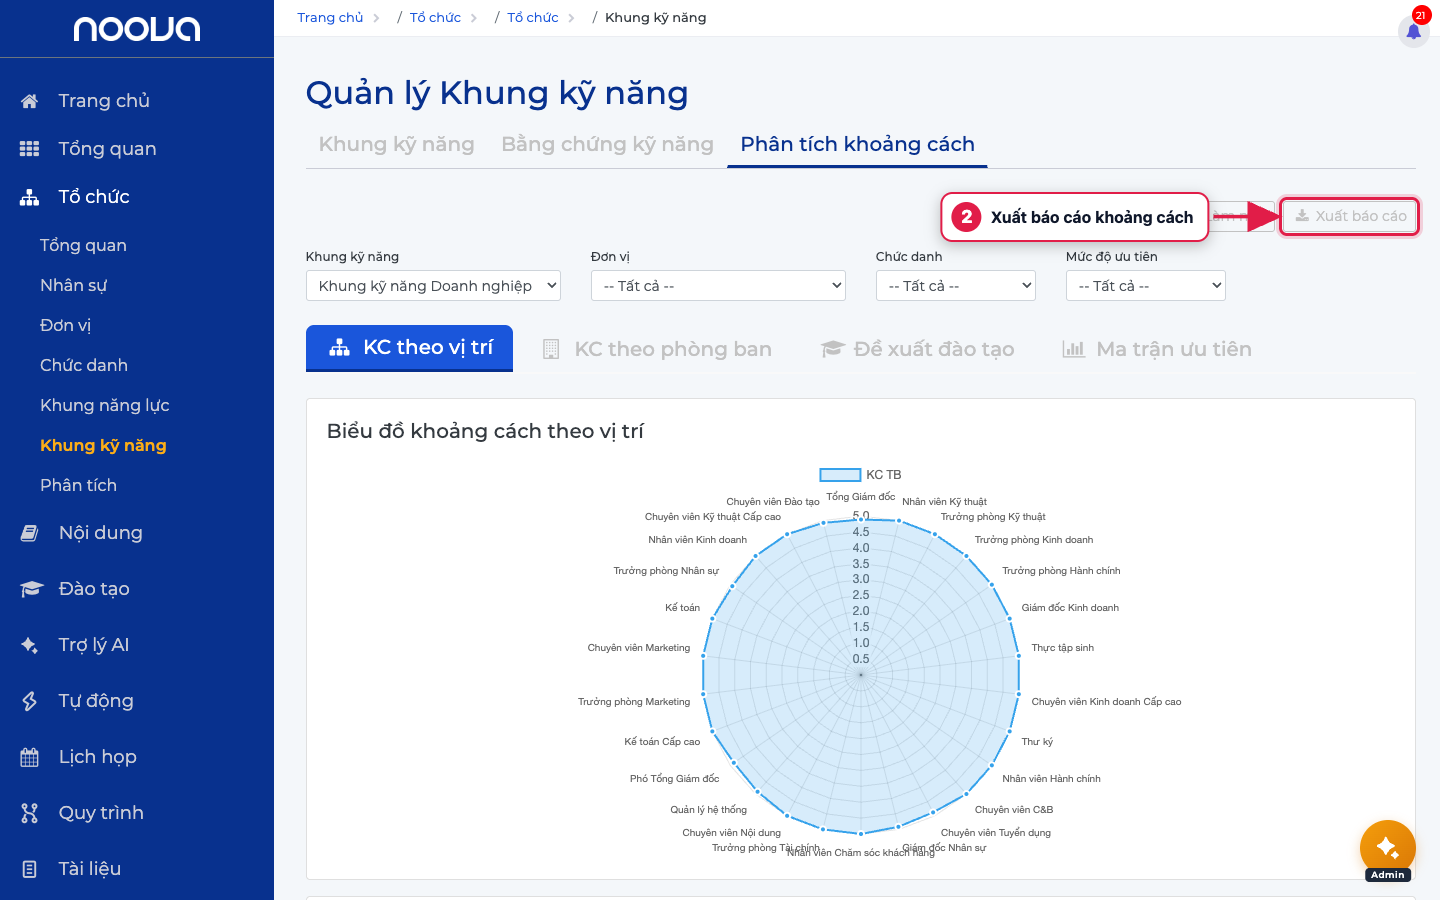The height and width of the screenshot is (900, 1440).
Task: Click the calendar icon beside Lịch họp
Action: (x=30, y=757)
